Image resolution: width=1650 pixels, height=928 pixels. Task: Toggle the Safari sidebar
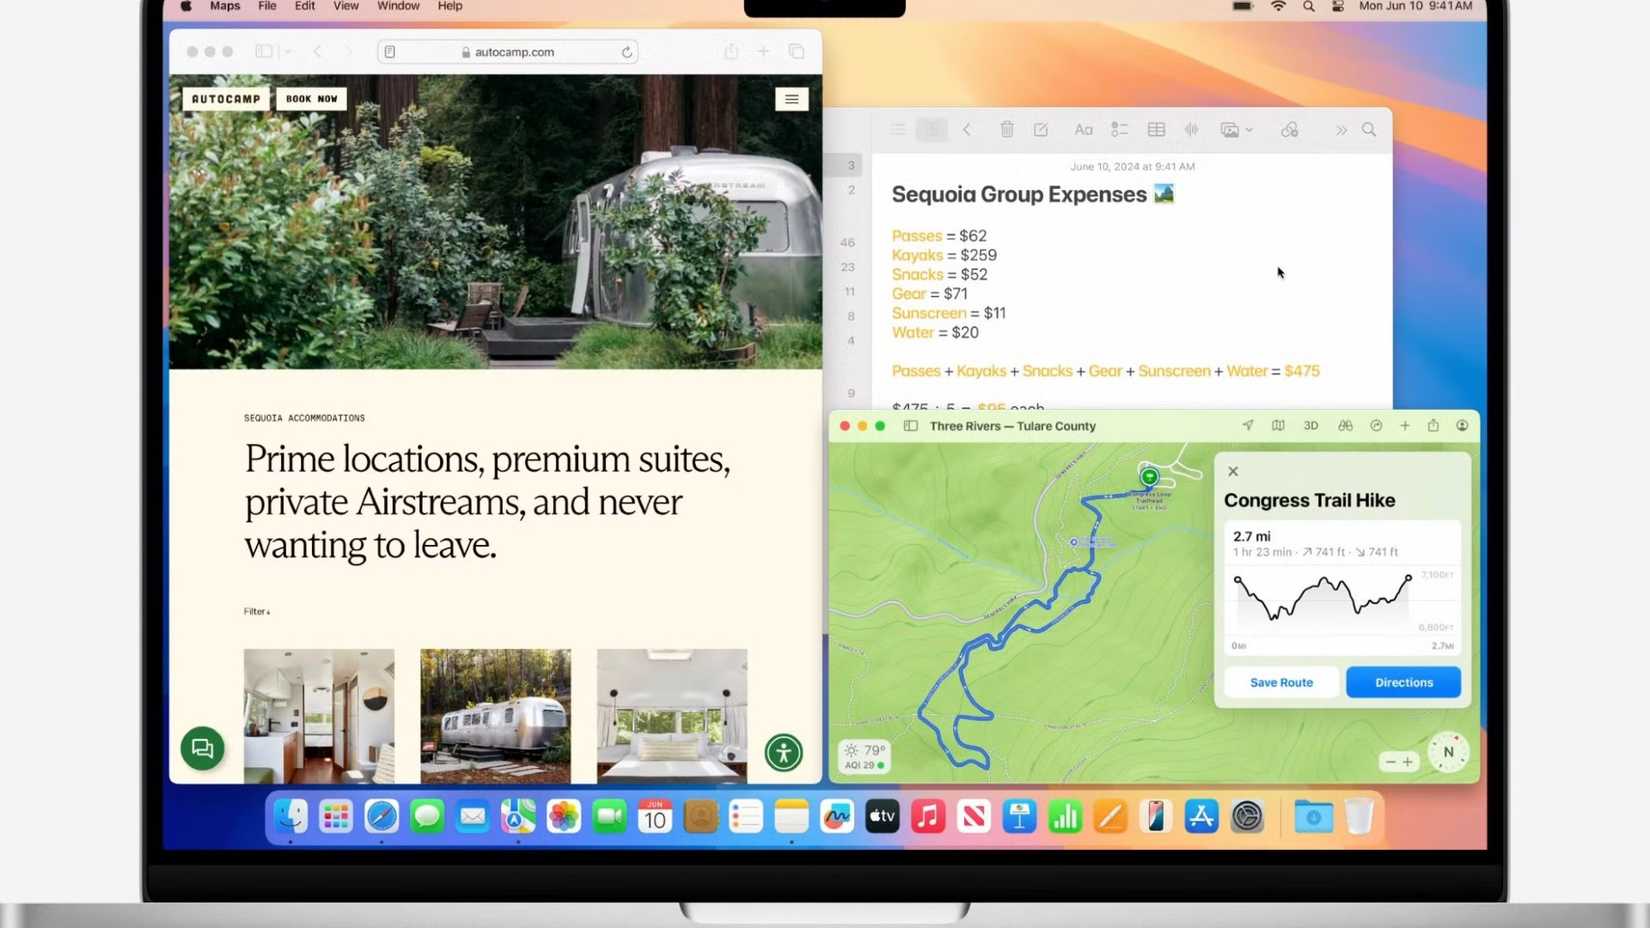(264, 52)
